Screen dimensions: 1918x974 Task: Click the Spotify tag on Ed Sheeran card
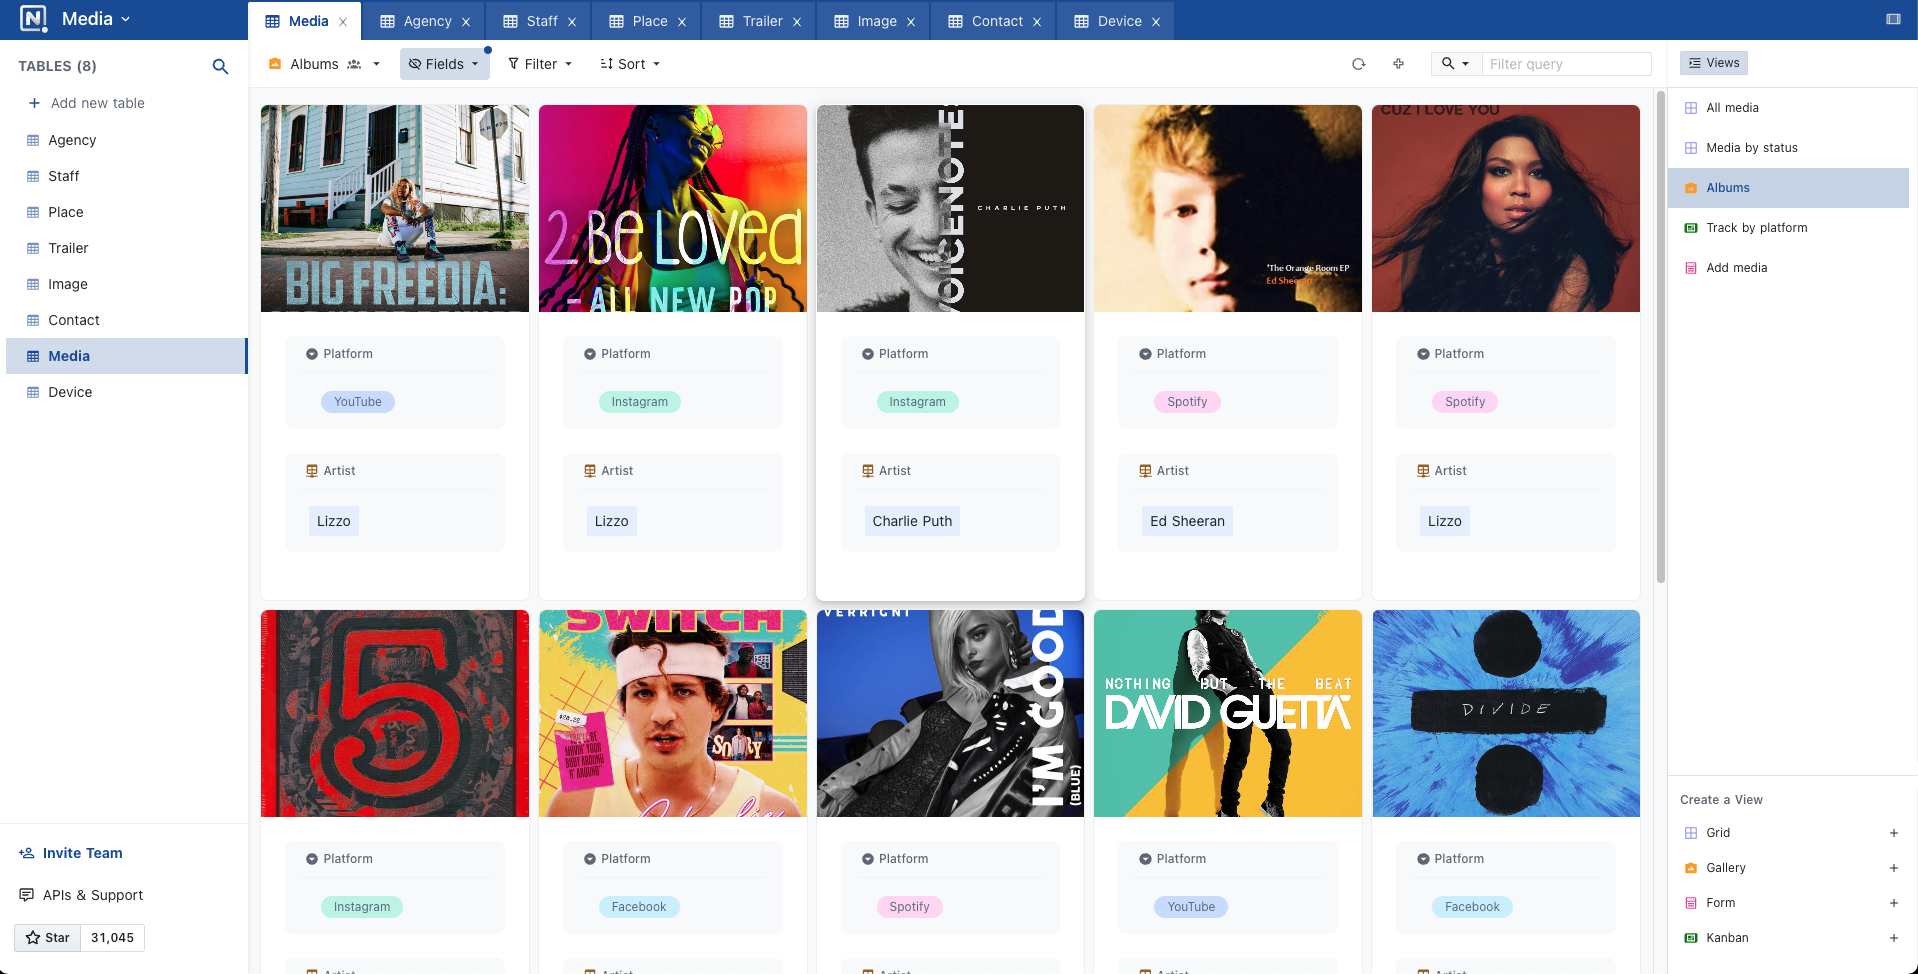tap(1187, 402)
